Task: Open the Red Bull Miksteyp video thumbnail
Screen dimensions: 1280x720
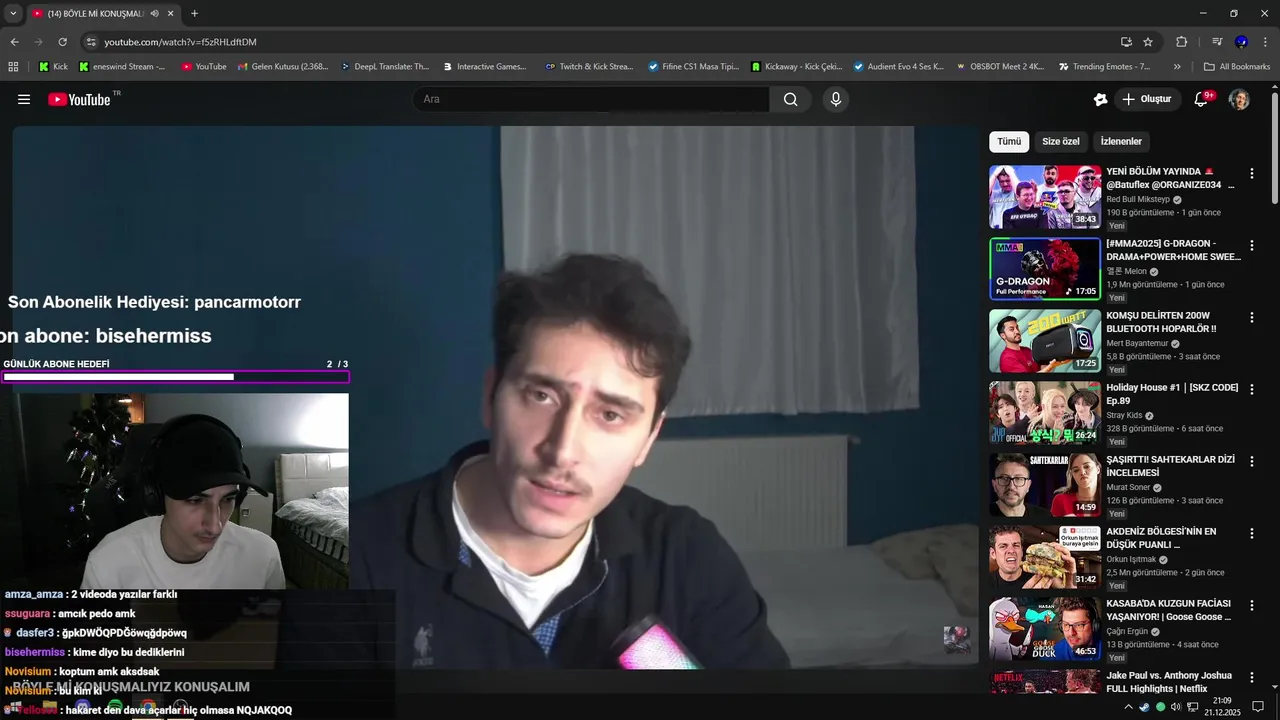Action: (1045, 197)
